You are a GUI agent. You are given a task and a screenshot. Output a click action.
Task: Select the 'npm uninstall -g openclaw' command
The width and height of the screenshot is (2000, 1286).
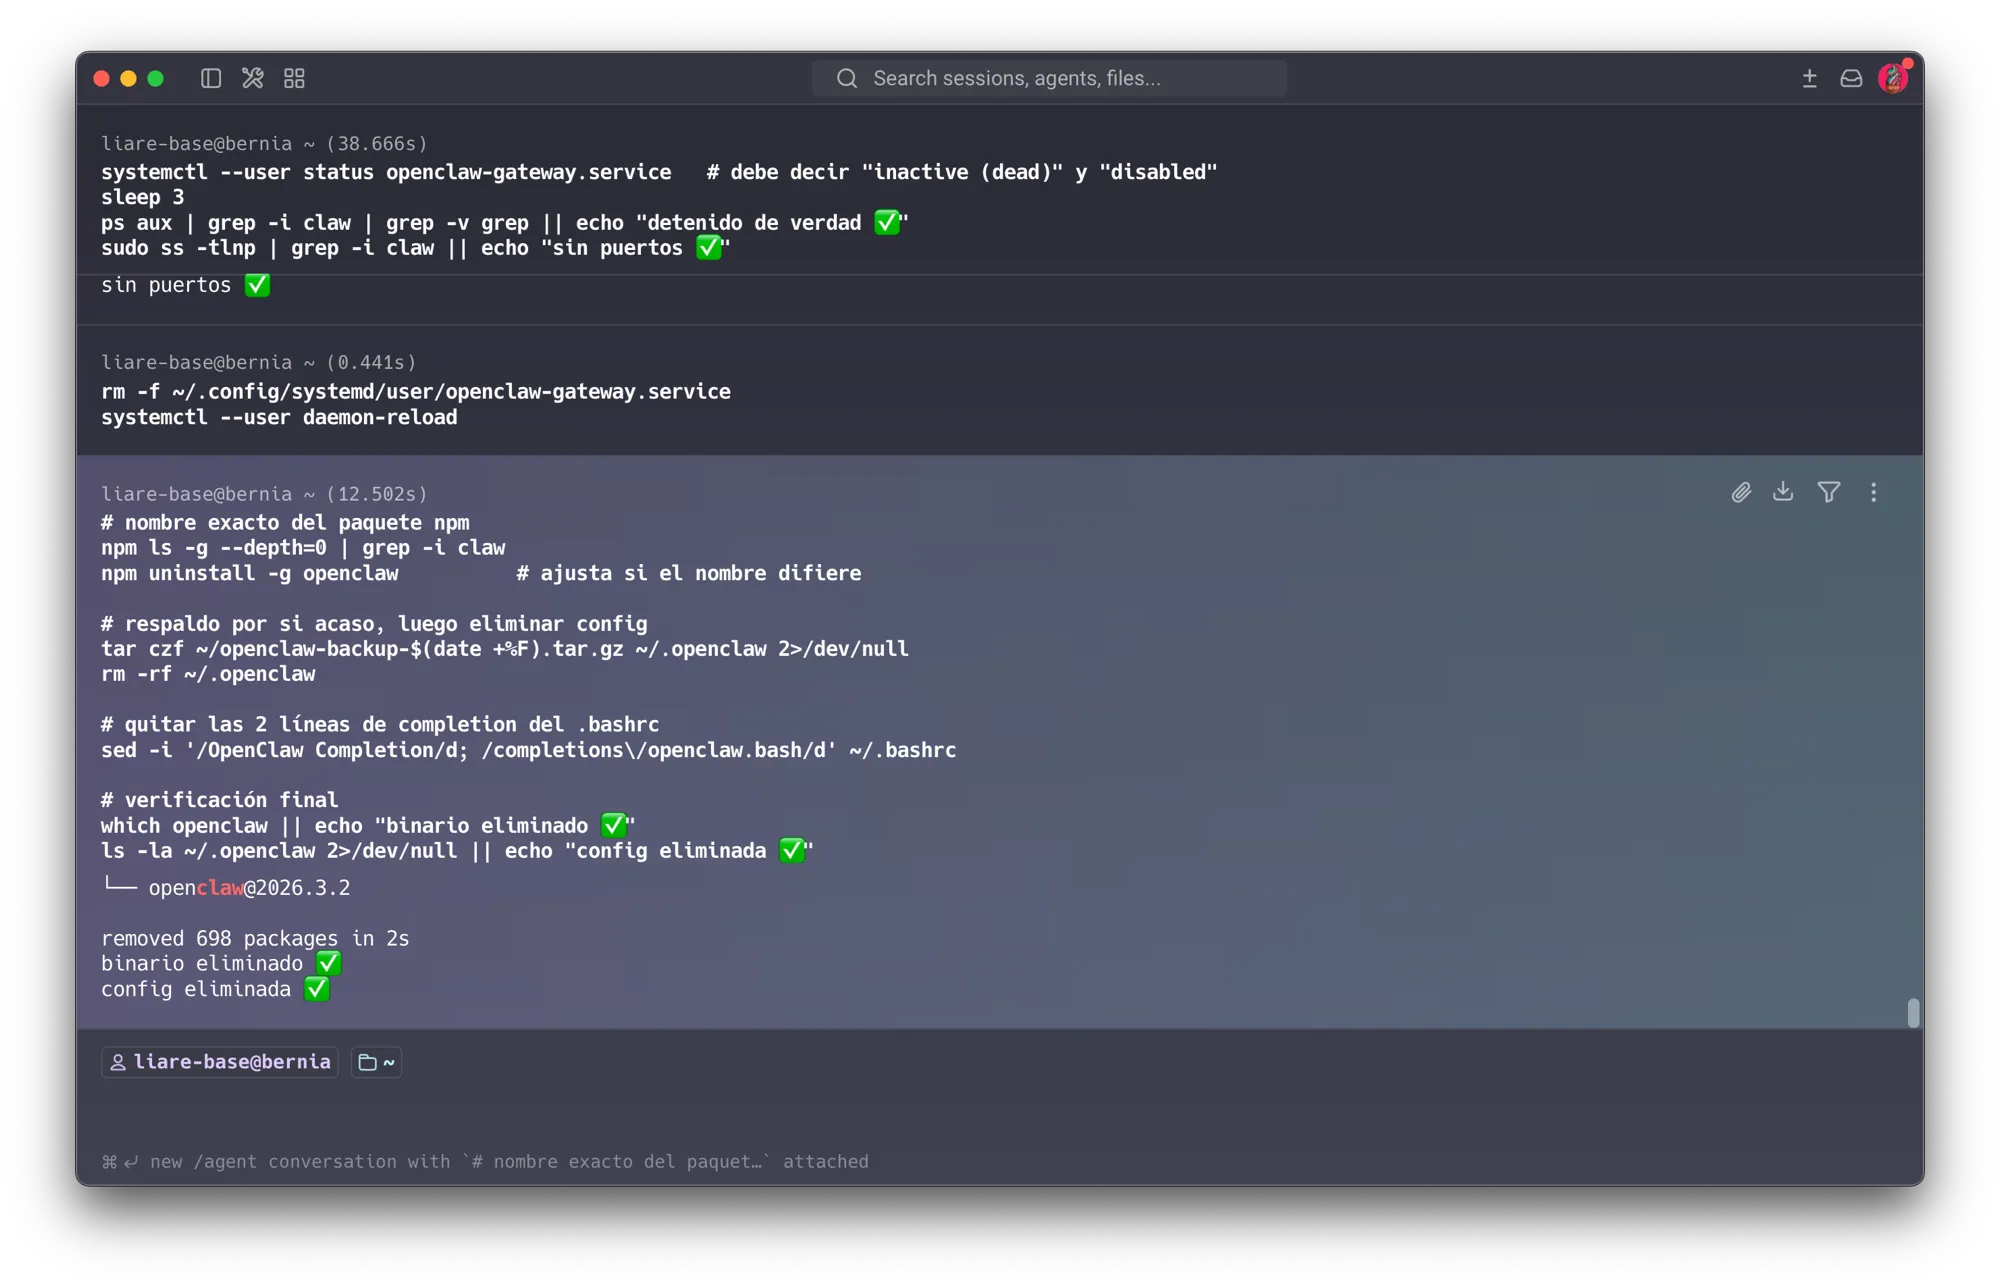(x=250, y=573)
